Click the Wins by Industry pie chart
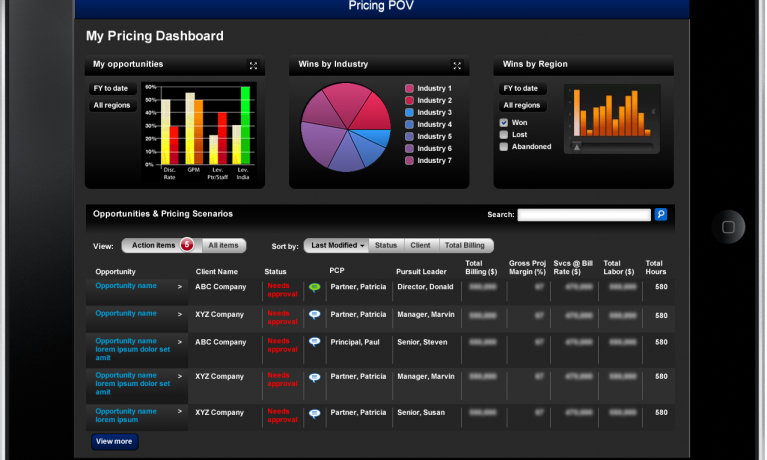Viewport: 767px width, 460px height. click(346, 127)
